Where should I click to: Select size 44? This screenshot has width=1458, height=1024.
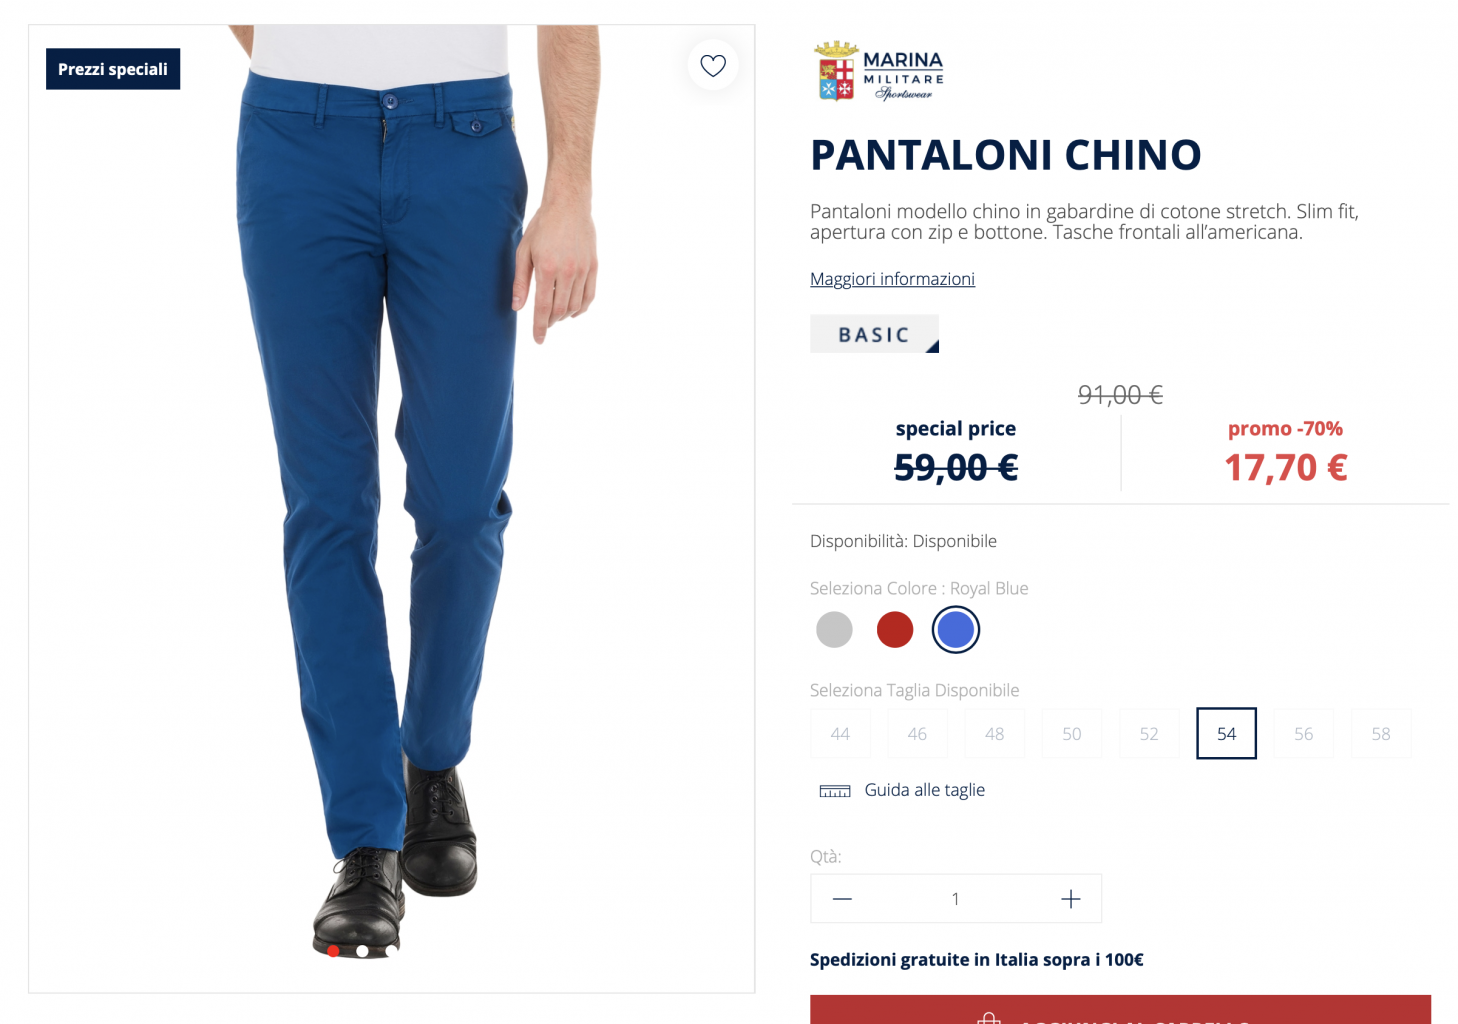click(840, 733)
